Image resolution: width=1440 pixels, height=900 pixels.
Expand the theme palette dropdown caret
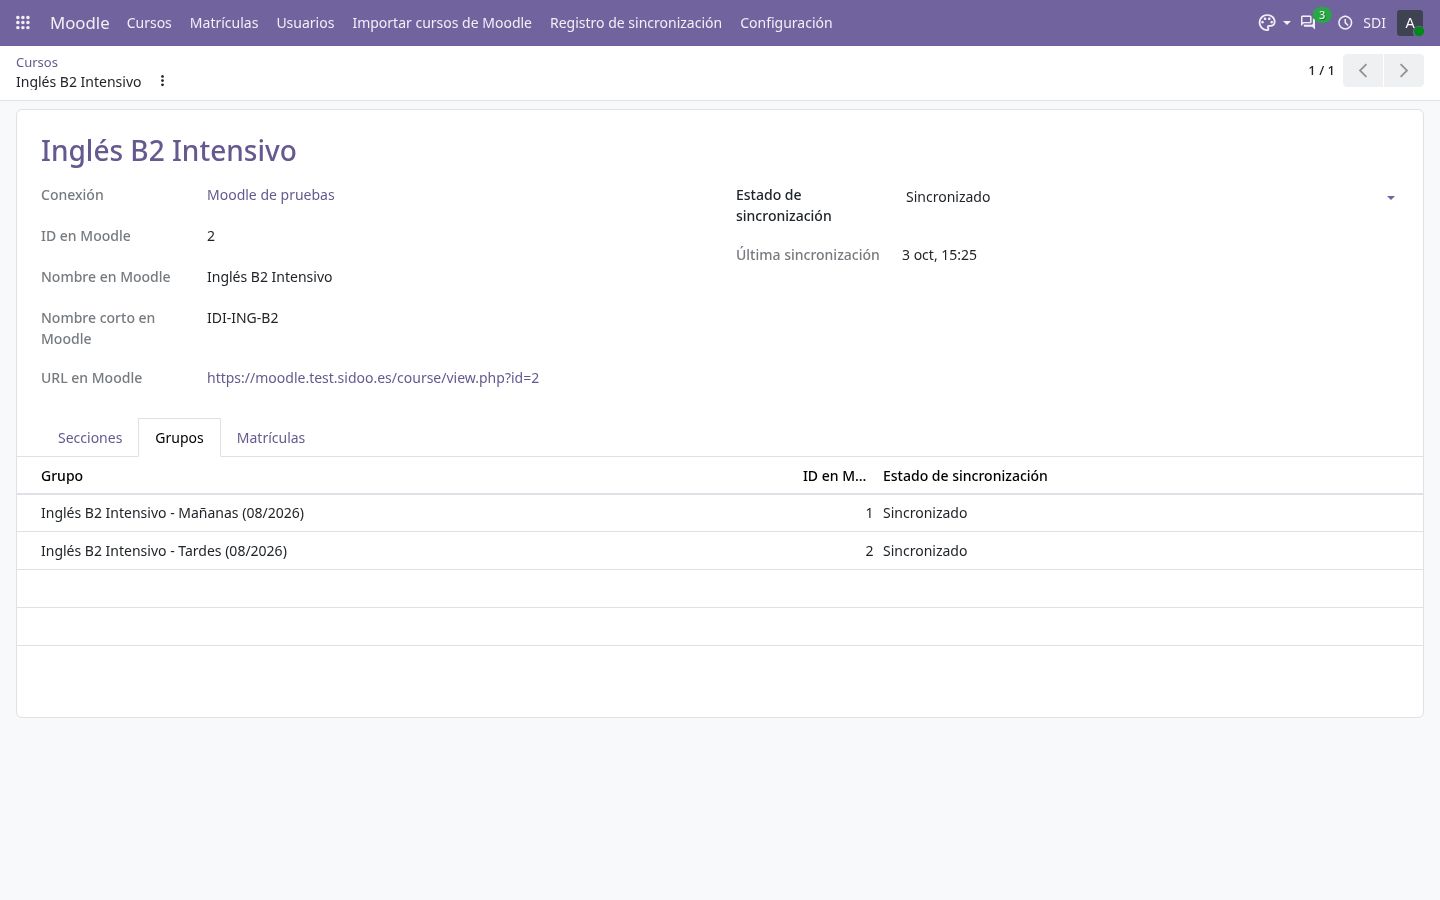[x=1286, y=23]
